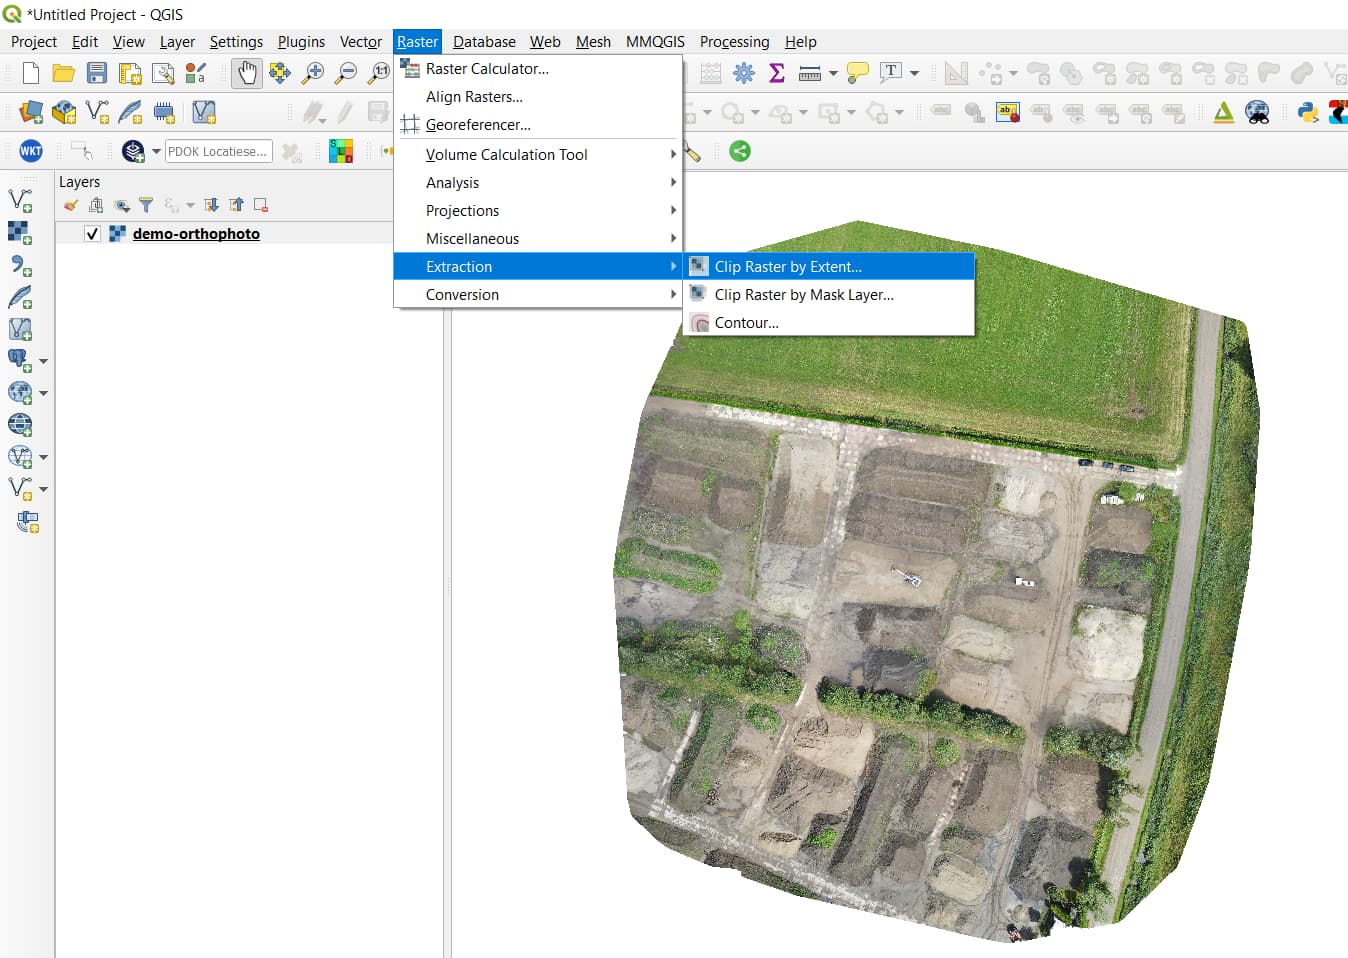Open the Python Console icon
The image size is (1348, 958).
(x=1307, y=112)
